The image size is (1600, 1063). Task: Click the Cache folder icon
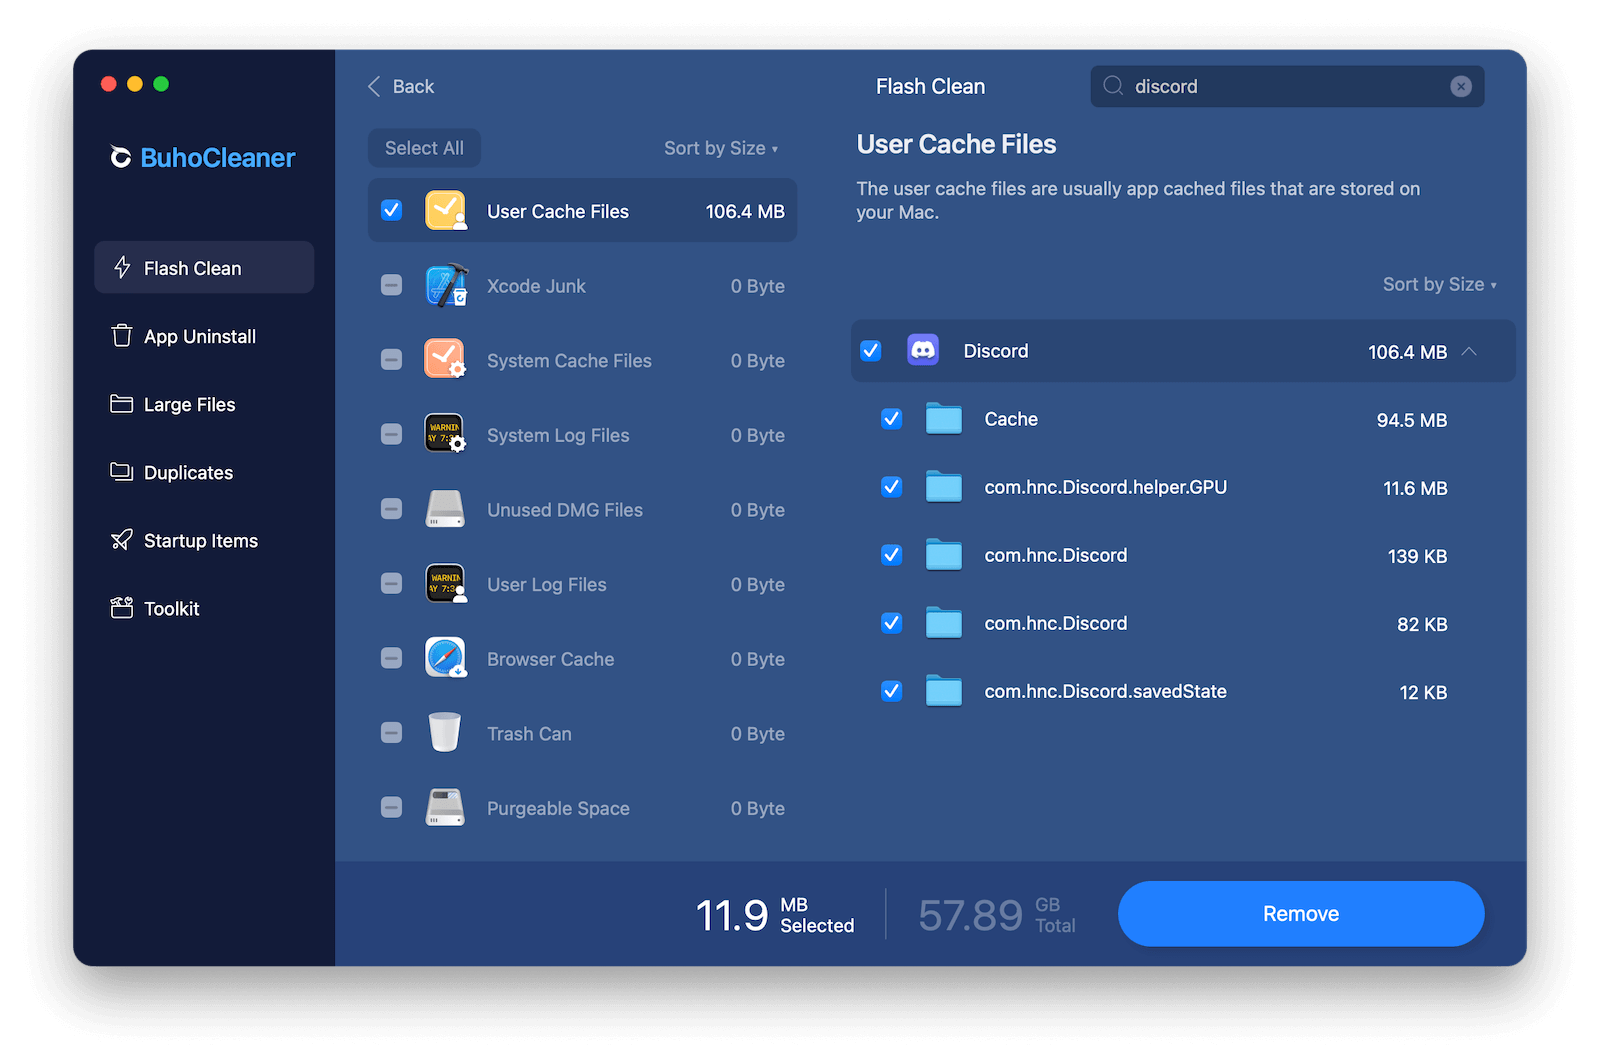(x=943, y=419)
